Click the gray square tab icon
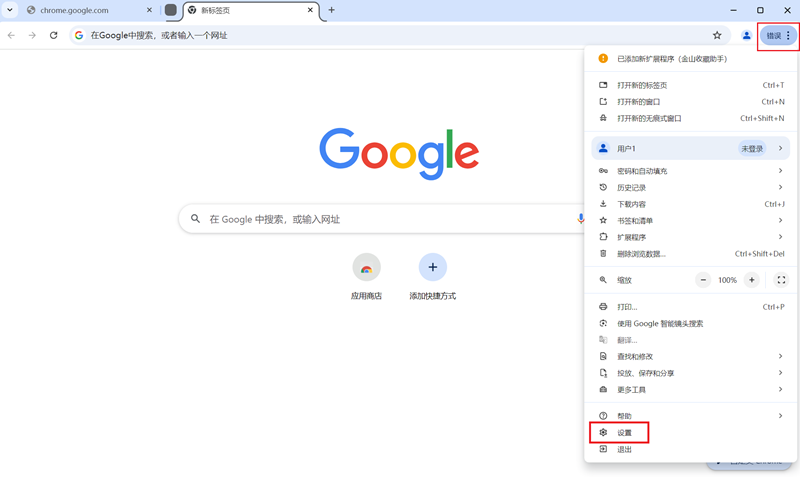The width and height of the screenshot is (800, 477). tap(171, 10)
